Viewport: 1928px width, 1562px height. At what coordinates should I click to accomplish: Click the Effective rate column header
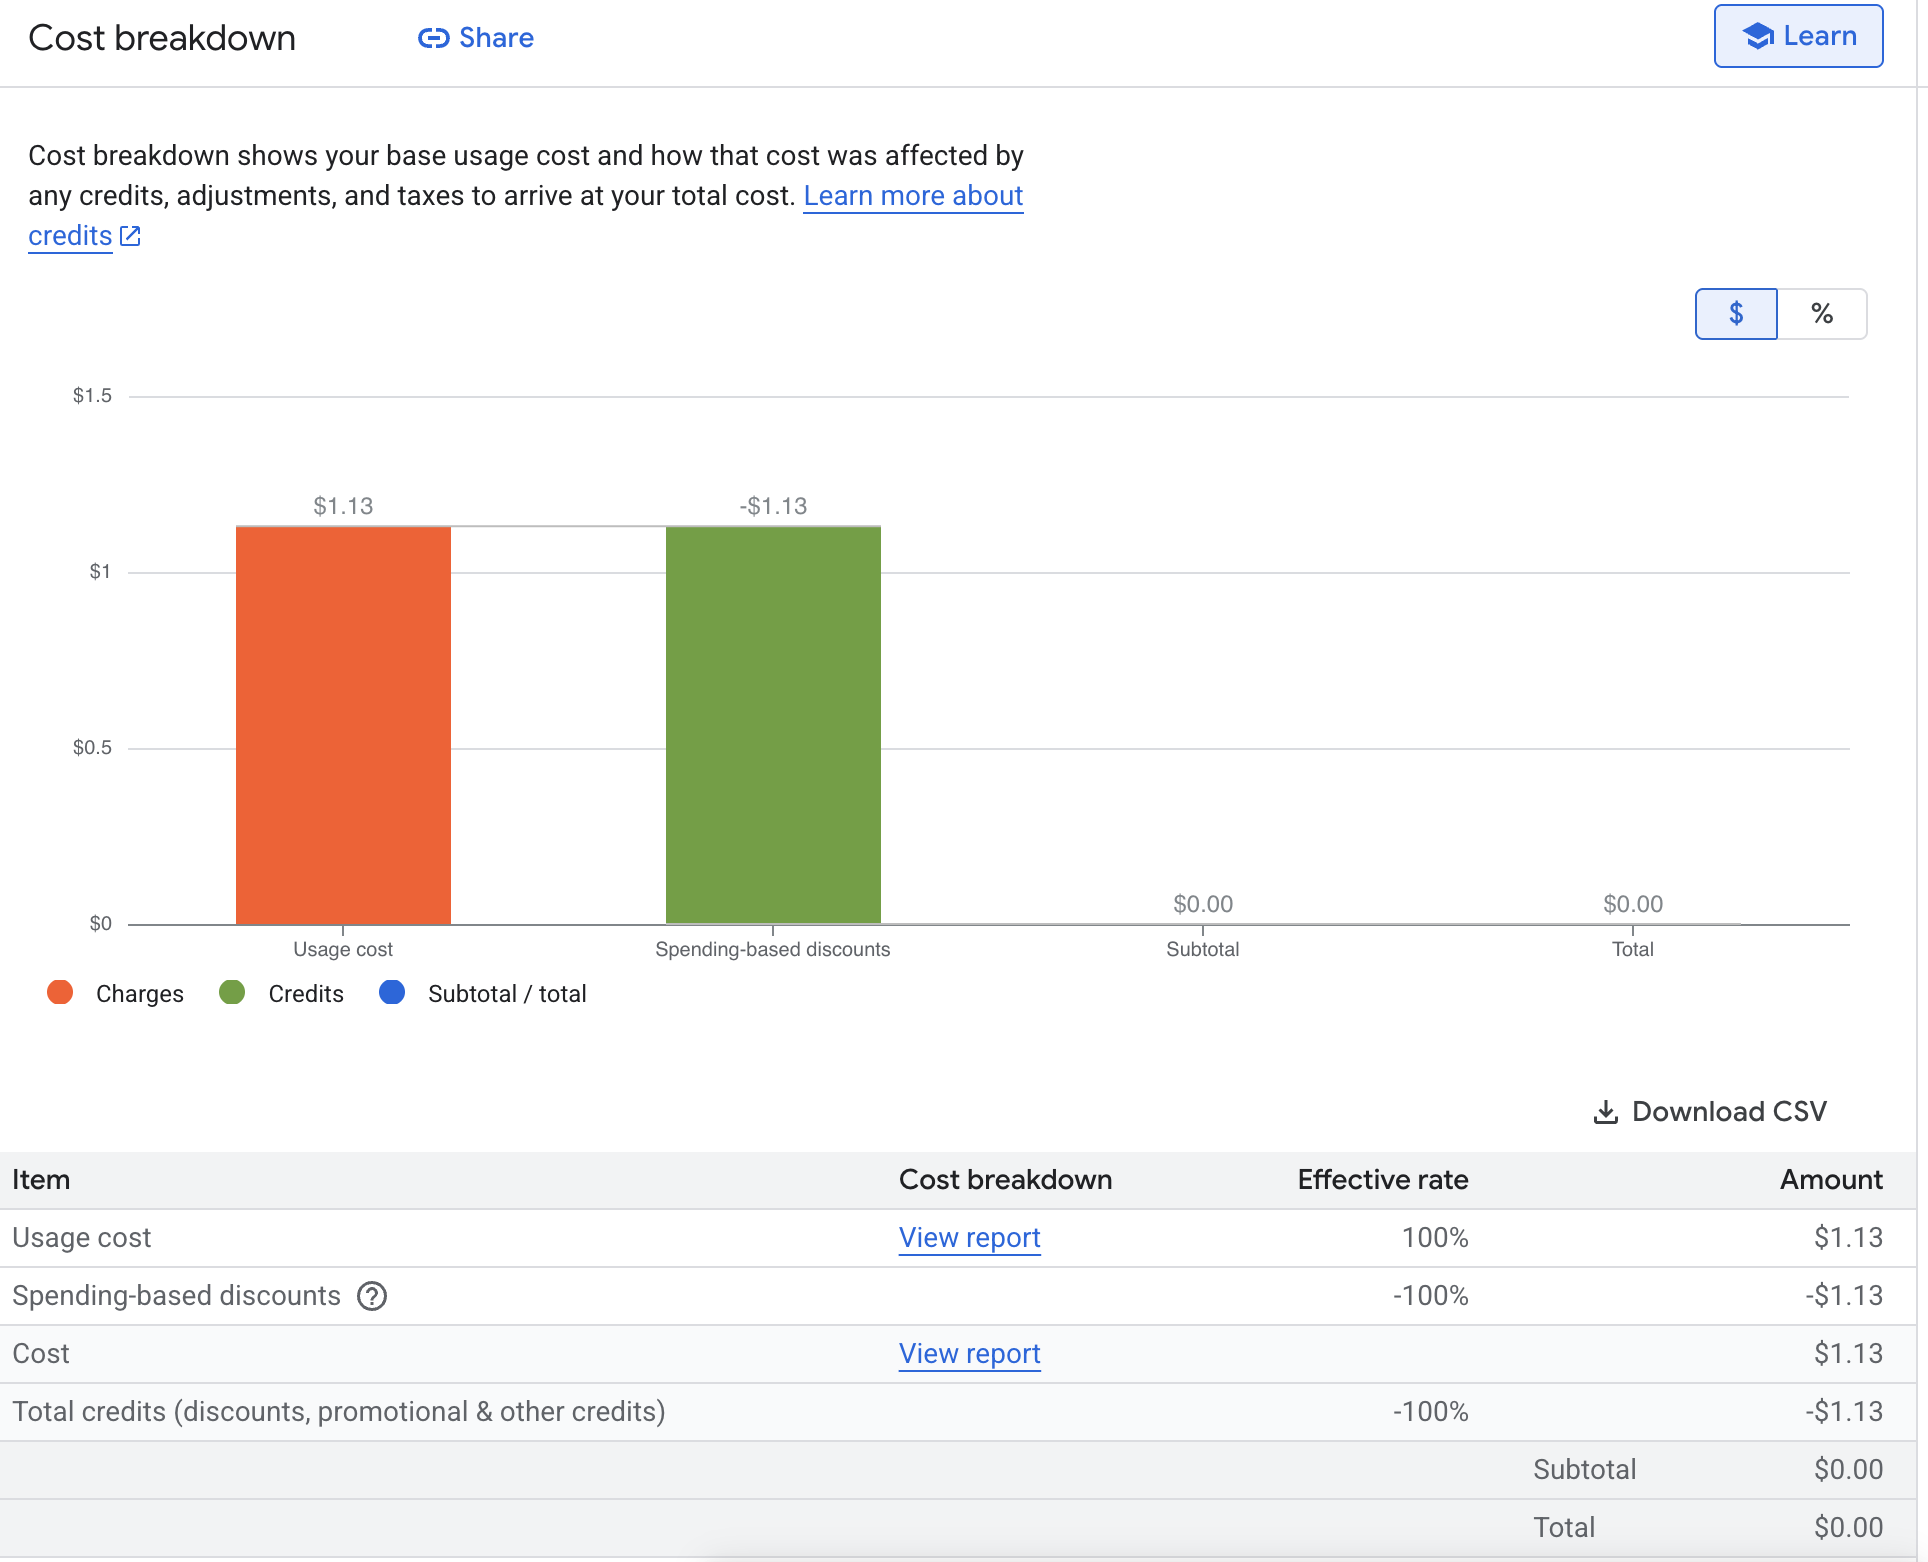pyautogui.click(x=1382, y=1180)
